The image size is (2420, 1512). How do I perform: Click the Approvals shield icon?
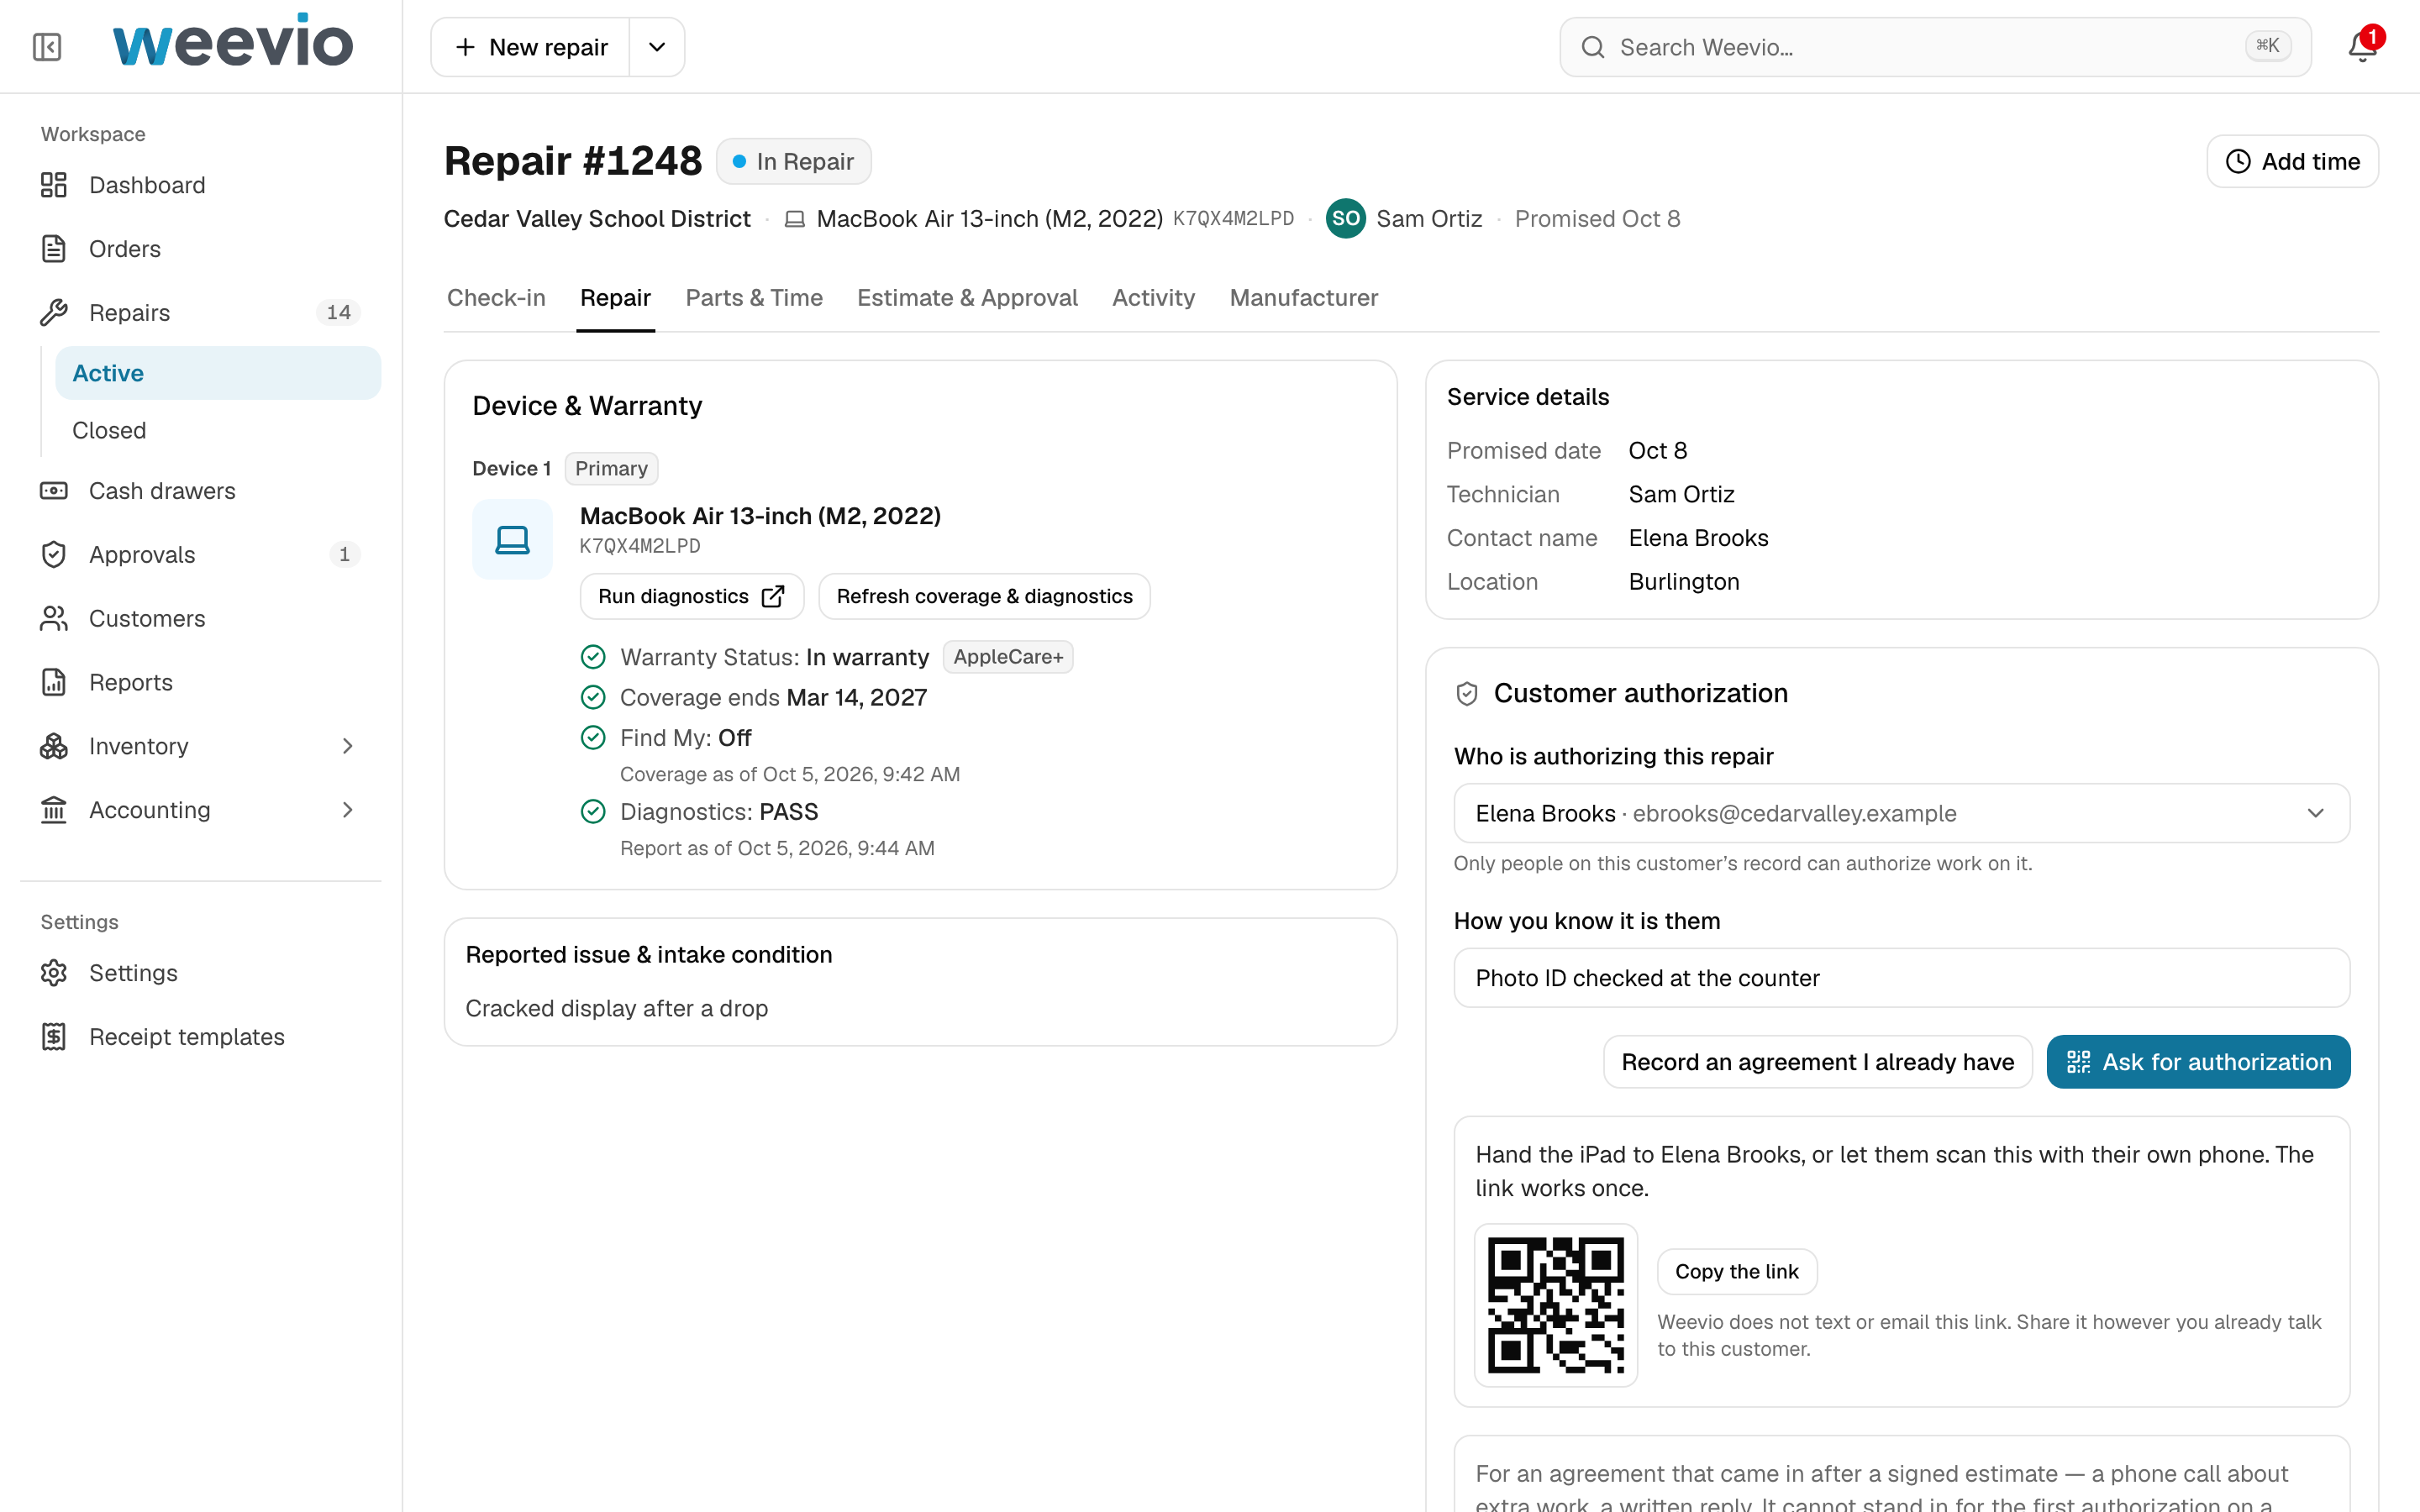54,555
